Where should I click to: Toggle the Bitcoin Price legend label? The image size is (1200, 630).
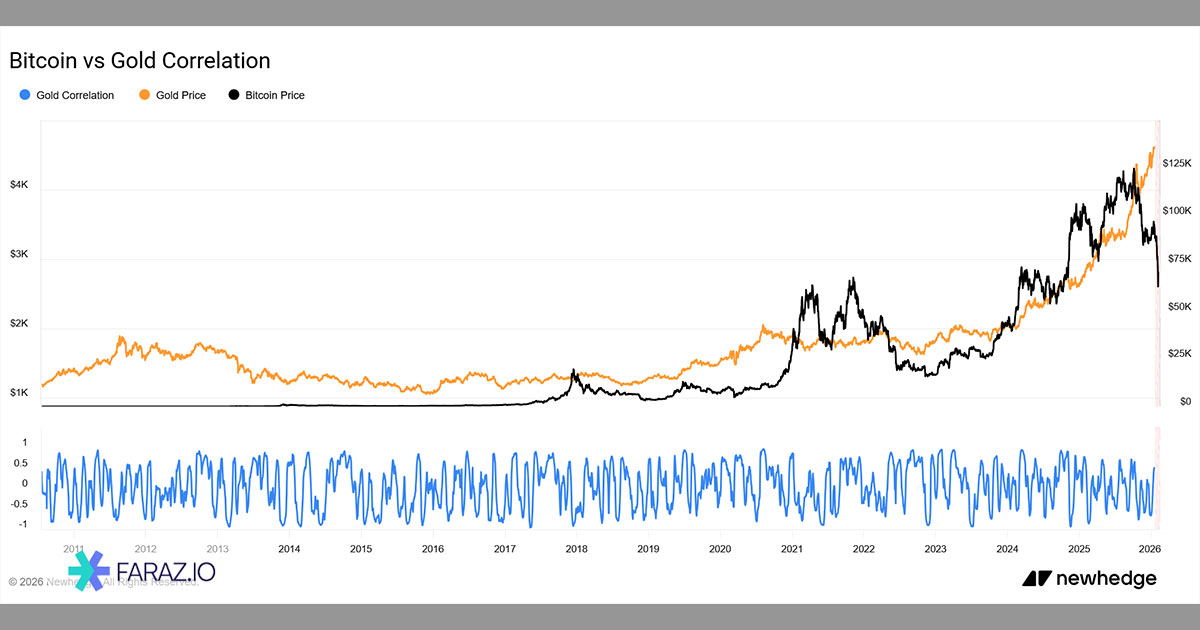point(275,95)
